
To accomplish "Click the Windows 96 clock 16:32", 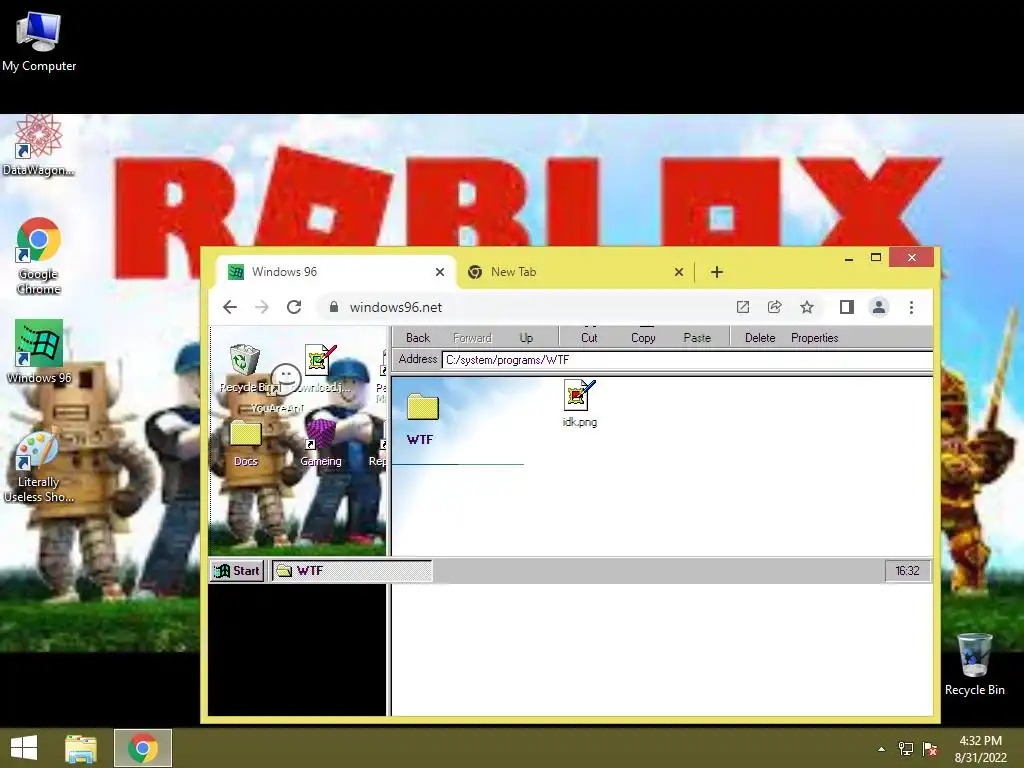I will click(x=907, y=571).
